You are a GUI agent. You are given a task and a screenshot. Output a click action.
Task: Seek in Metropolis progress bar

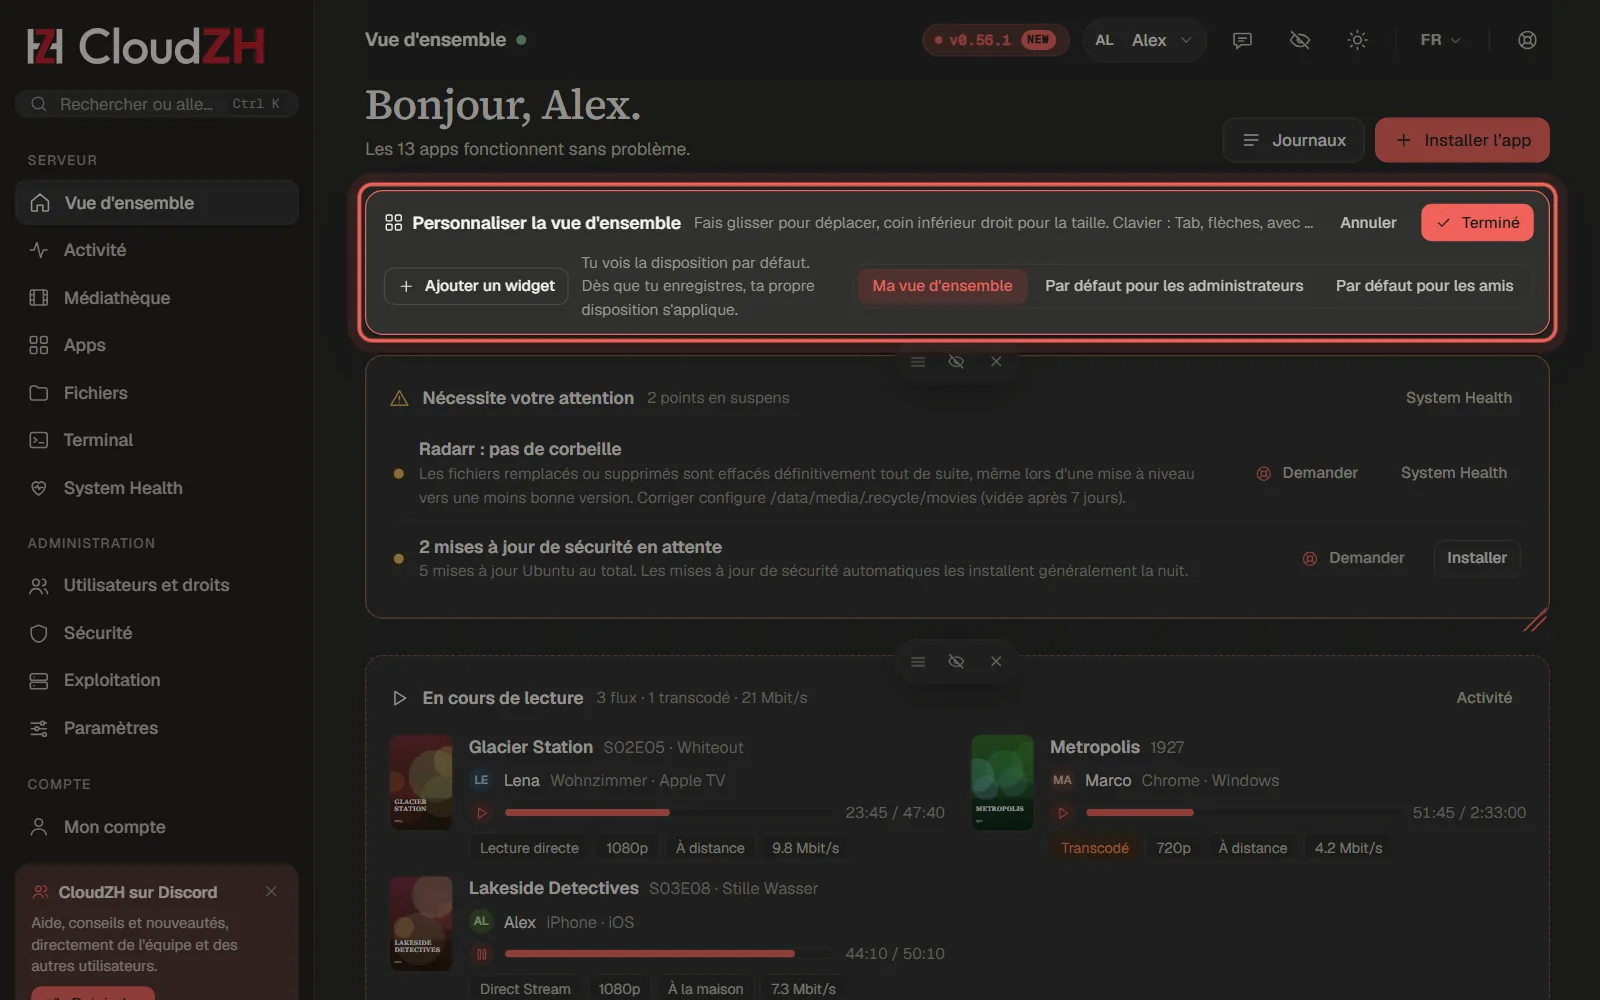tap(1243, 813)
